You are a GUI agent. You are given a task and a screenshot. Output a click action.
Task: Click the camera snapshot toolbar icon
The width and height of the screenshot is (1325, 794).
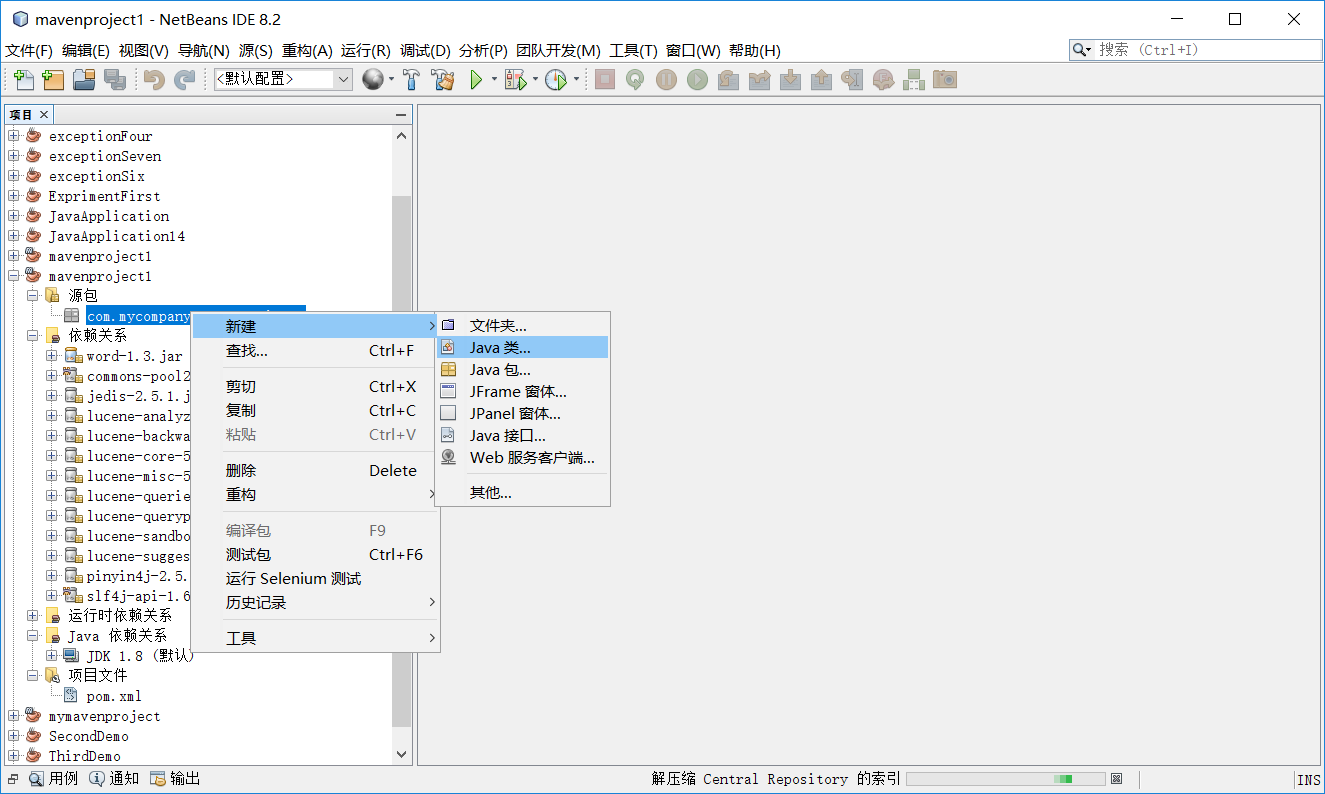point(945,80)
